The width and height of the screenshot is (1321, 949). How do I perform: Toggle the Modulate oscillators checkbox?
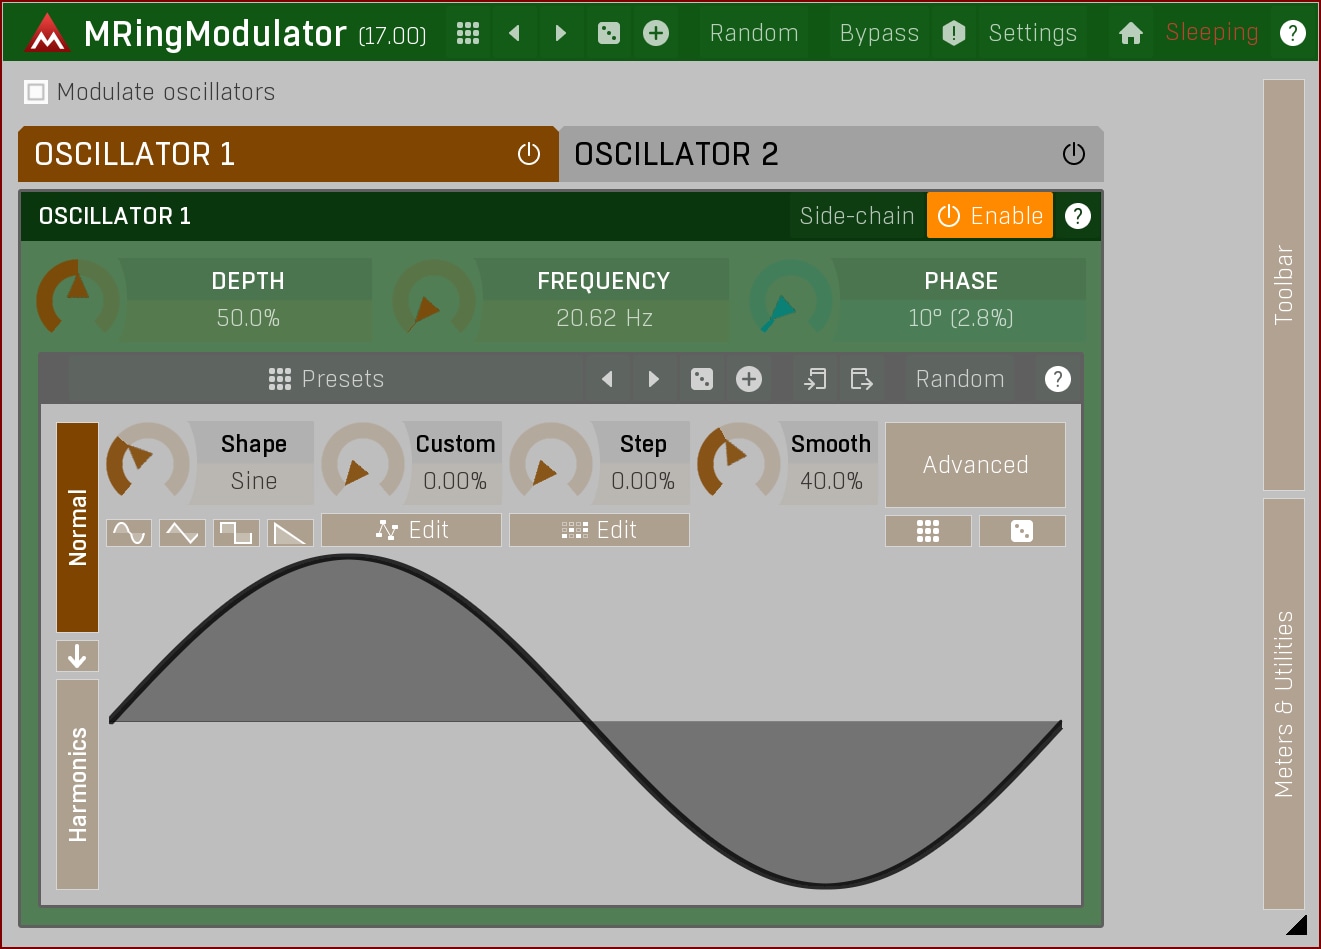pyautogui.click(x=36, y=92)
